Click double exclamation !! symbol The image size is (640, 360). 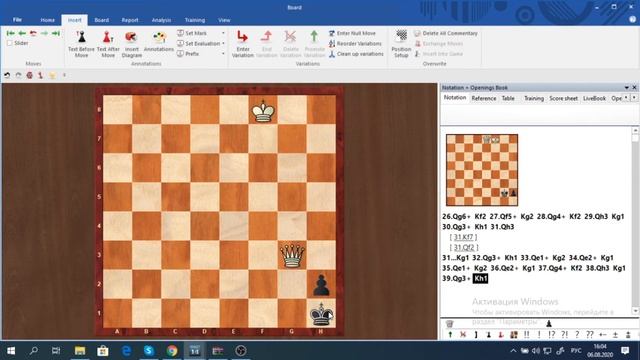(x=527, y=335)
